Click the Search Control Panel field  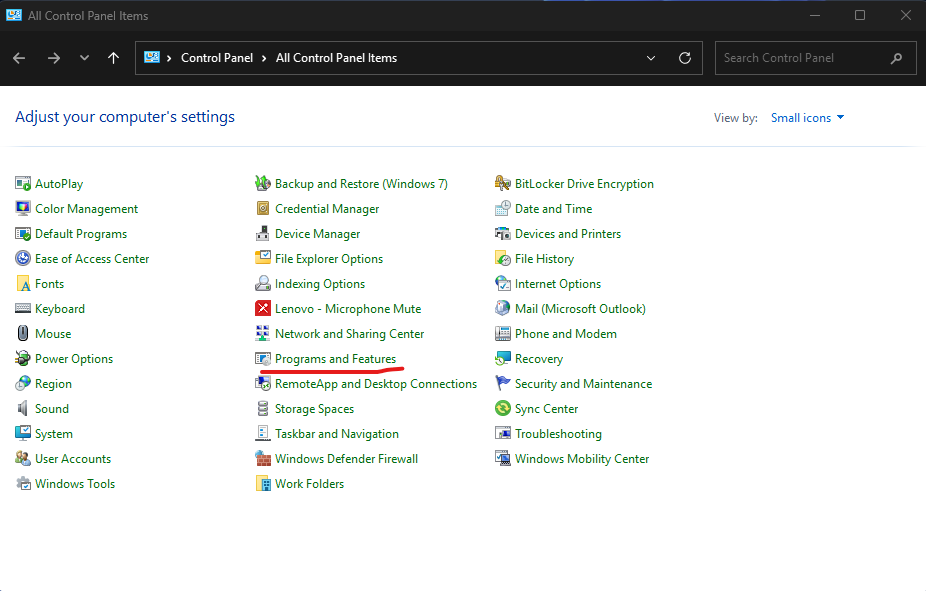tap(800, 58)
